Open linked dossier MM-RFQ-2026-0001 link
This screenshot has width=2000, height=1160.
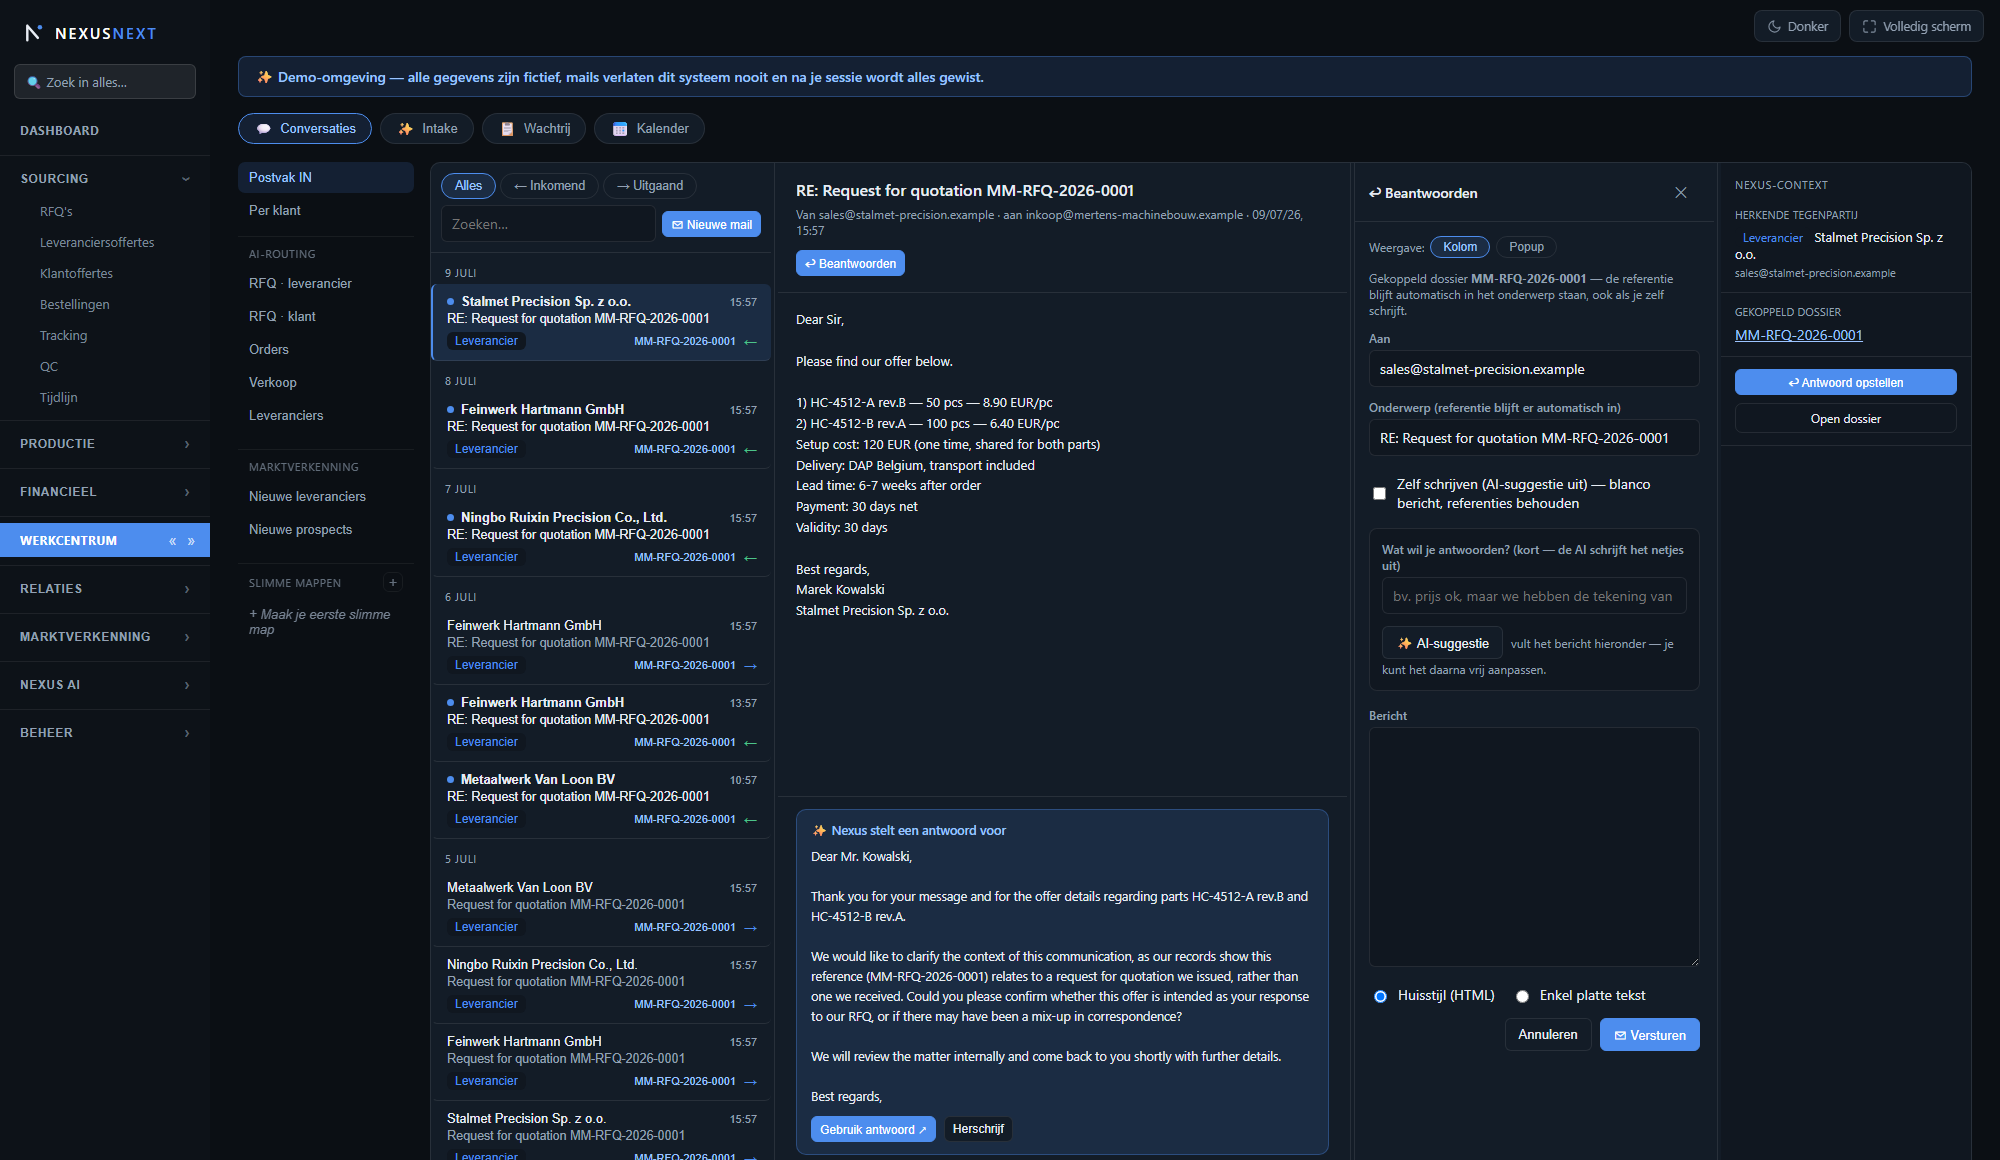pos(1798,336)
